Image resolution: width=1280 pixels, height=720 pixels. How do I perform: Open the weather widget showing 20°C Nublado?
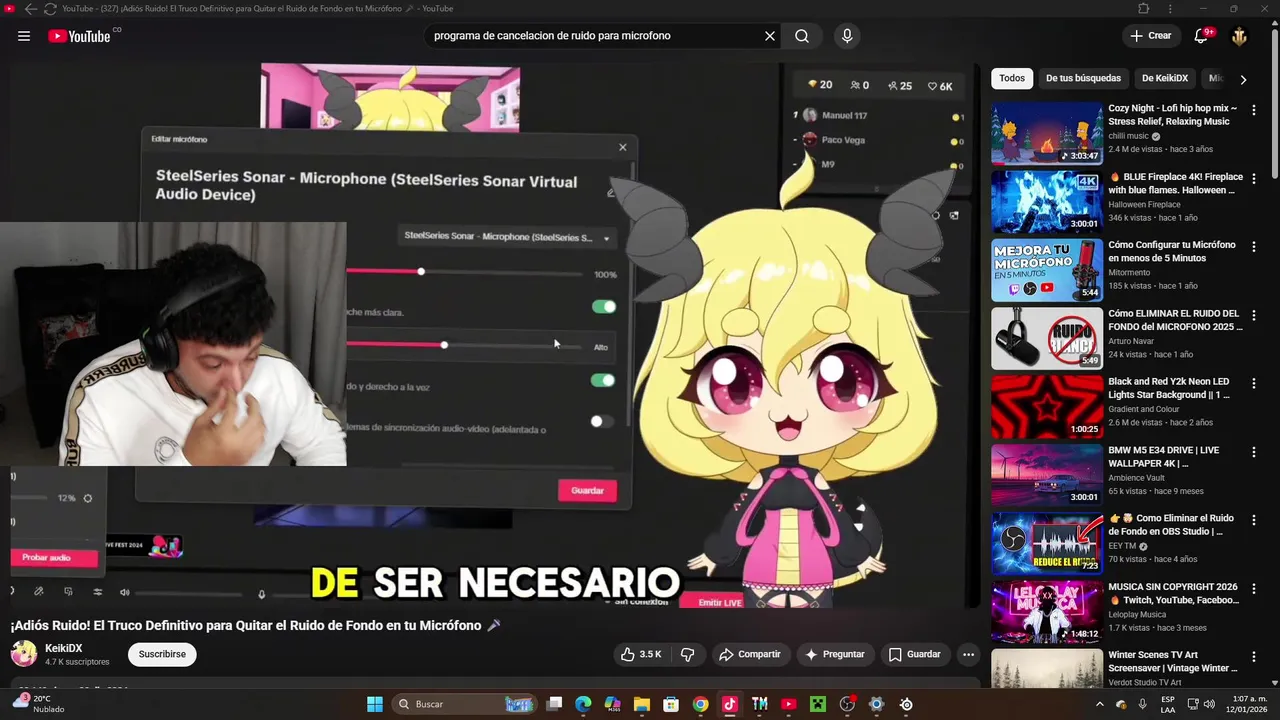40,704
